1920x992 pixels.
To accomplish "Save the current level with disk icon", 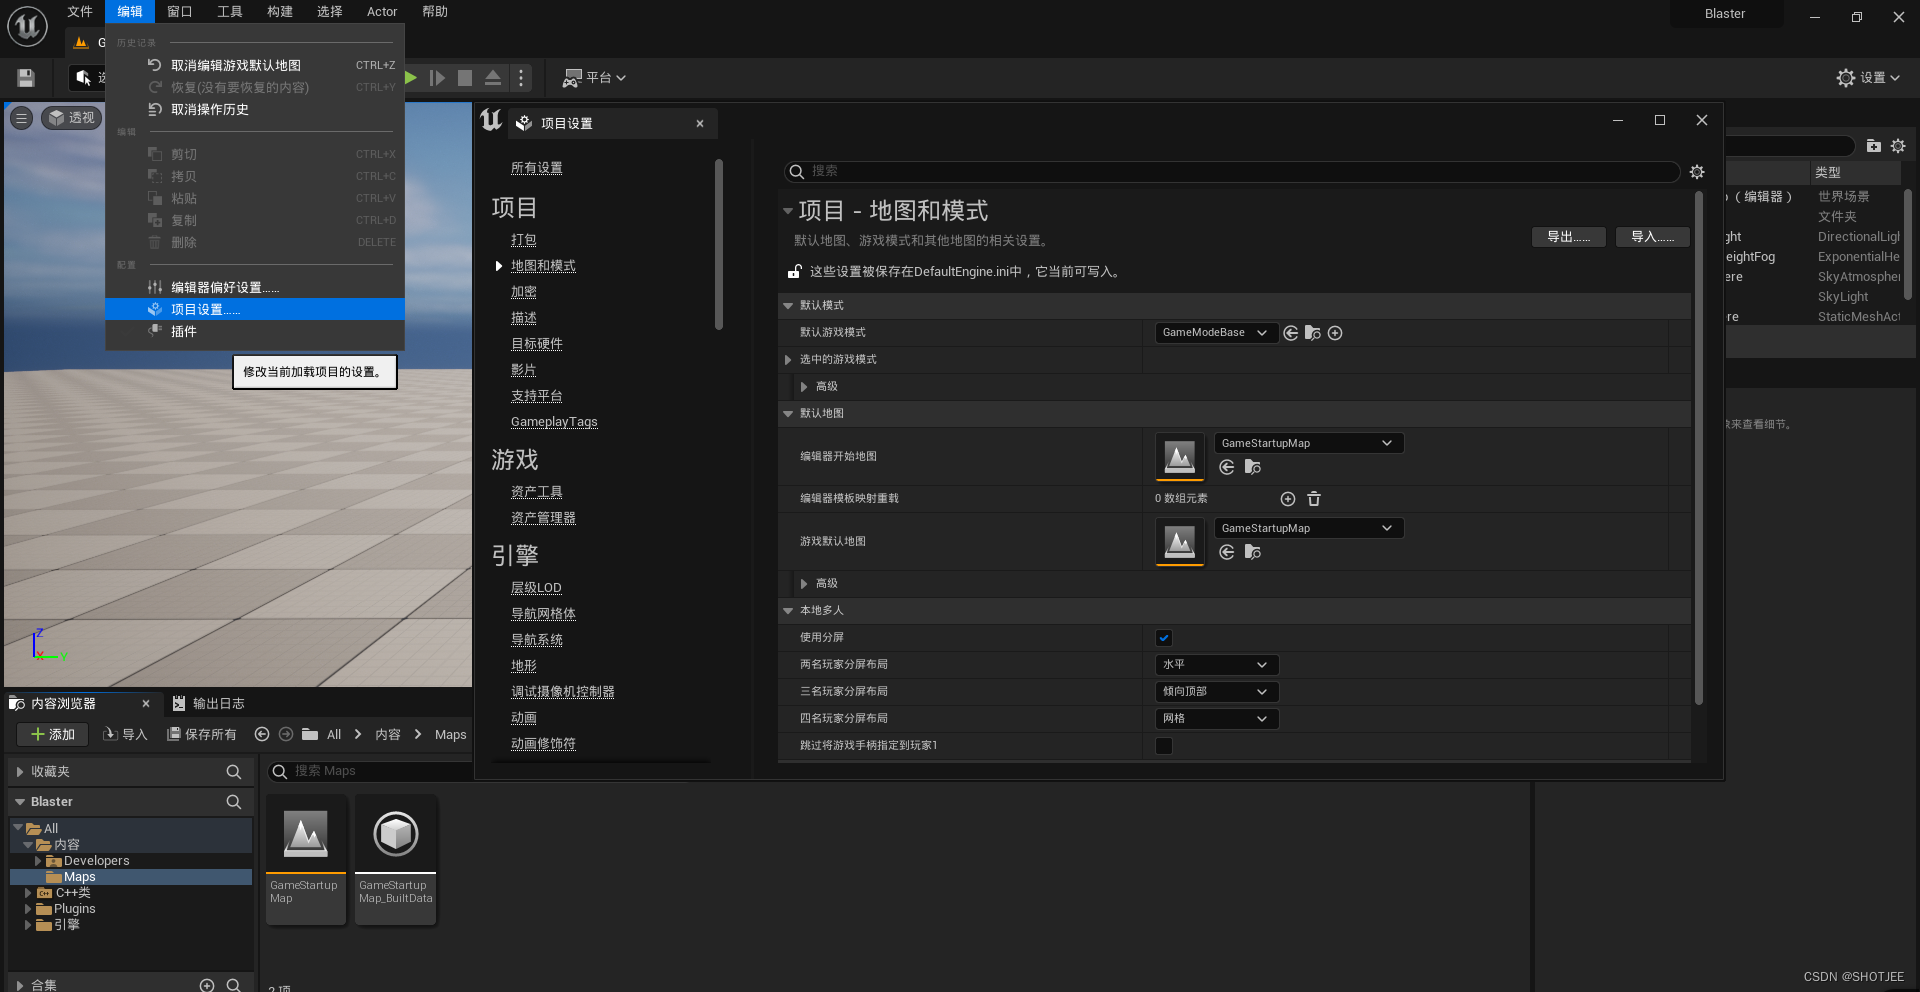I will [x=26, y=78].
